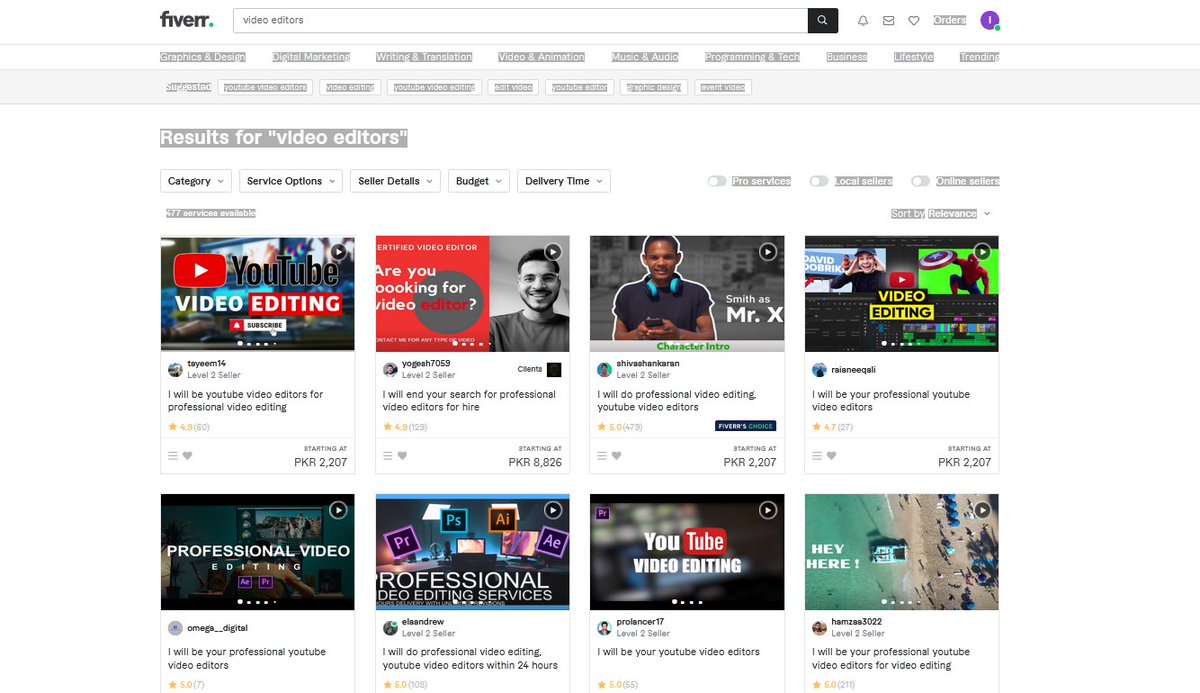Play video on raianeeqali gig thumbnail
Screen dimensions: 1200x693
pyautogui.click(x=982, y=252)
